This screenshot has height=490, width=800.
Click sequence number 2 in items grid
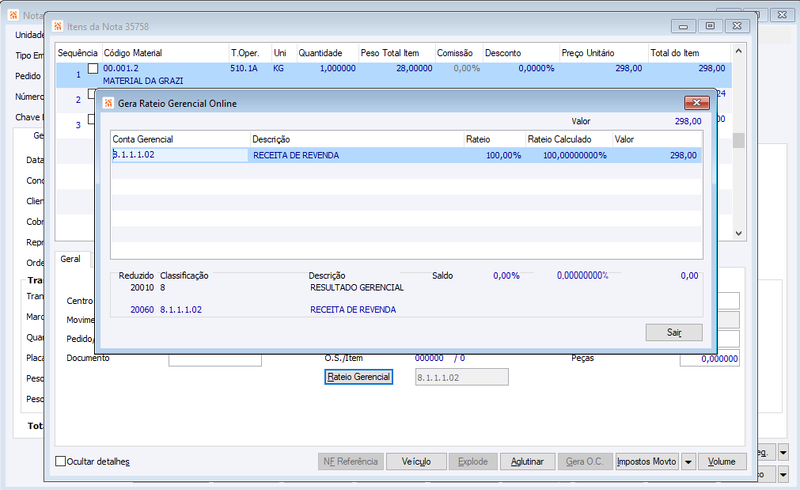pyautogui.click(x=78, y=100)
